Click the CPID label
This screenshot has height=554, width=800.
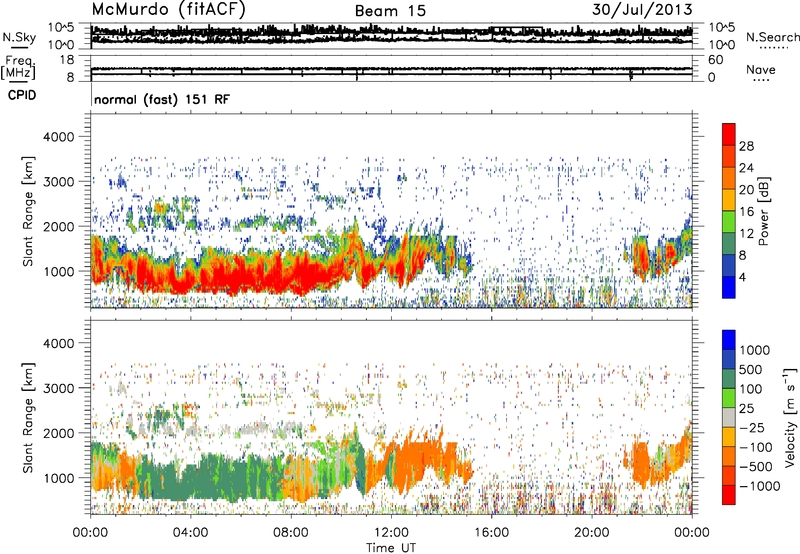[x=22, y=95]
